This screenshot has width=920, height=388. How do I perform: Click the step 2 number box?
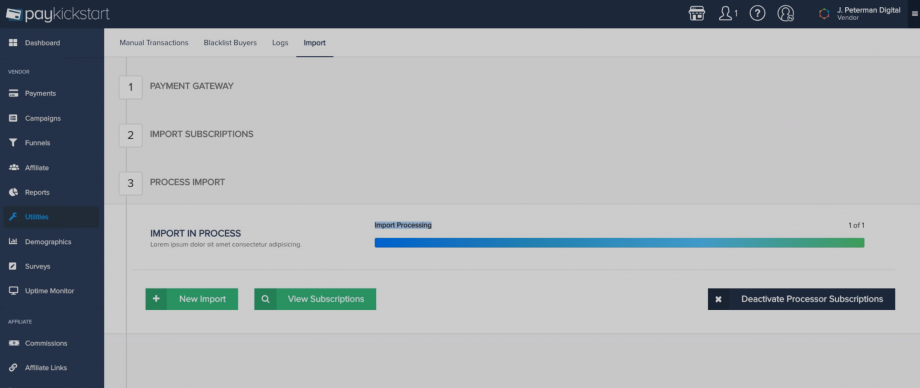[130, 135]
